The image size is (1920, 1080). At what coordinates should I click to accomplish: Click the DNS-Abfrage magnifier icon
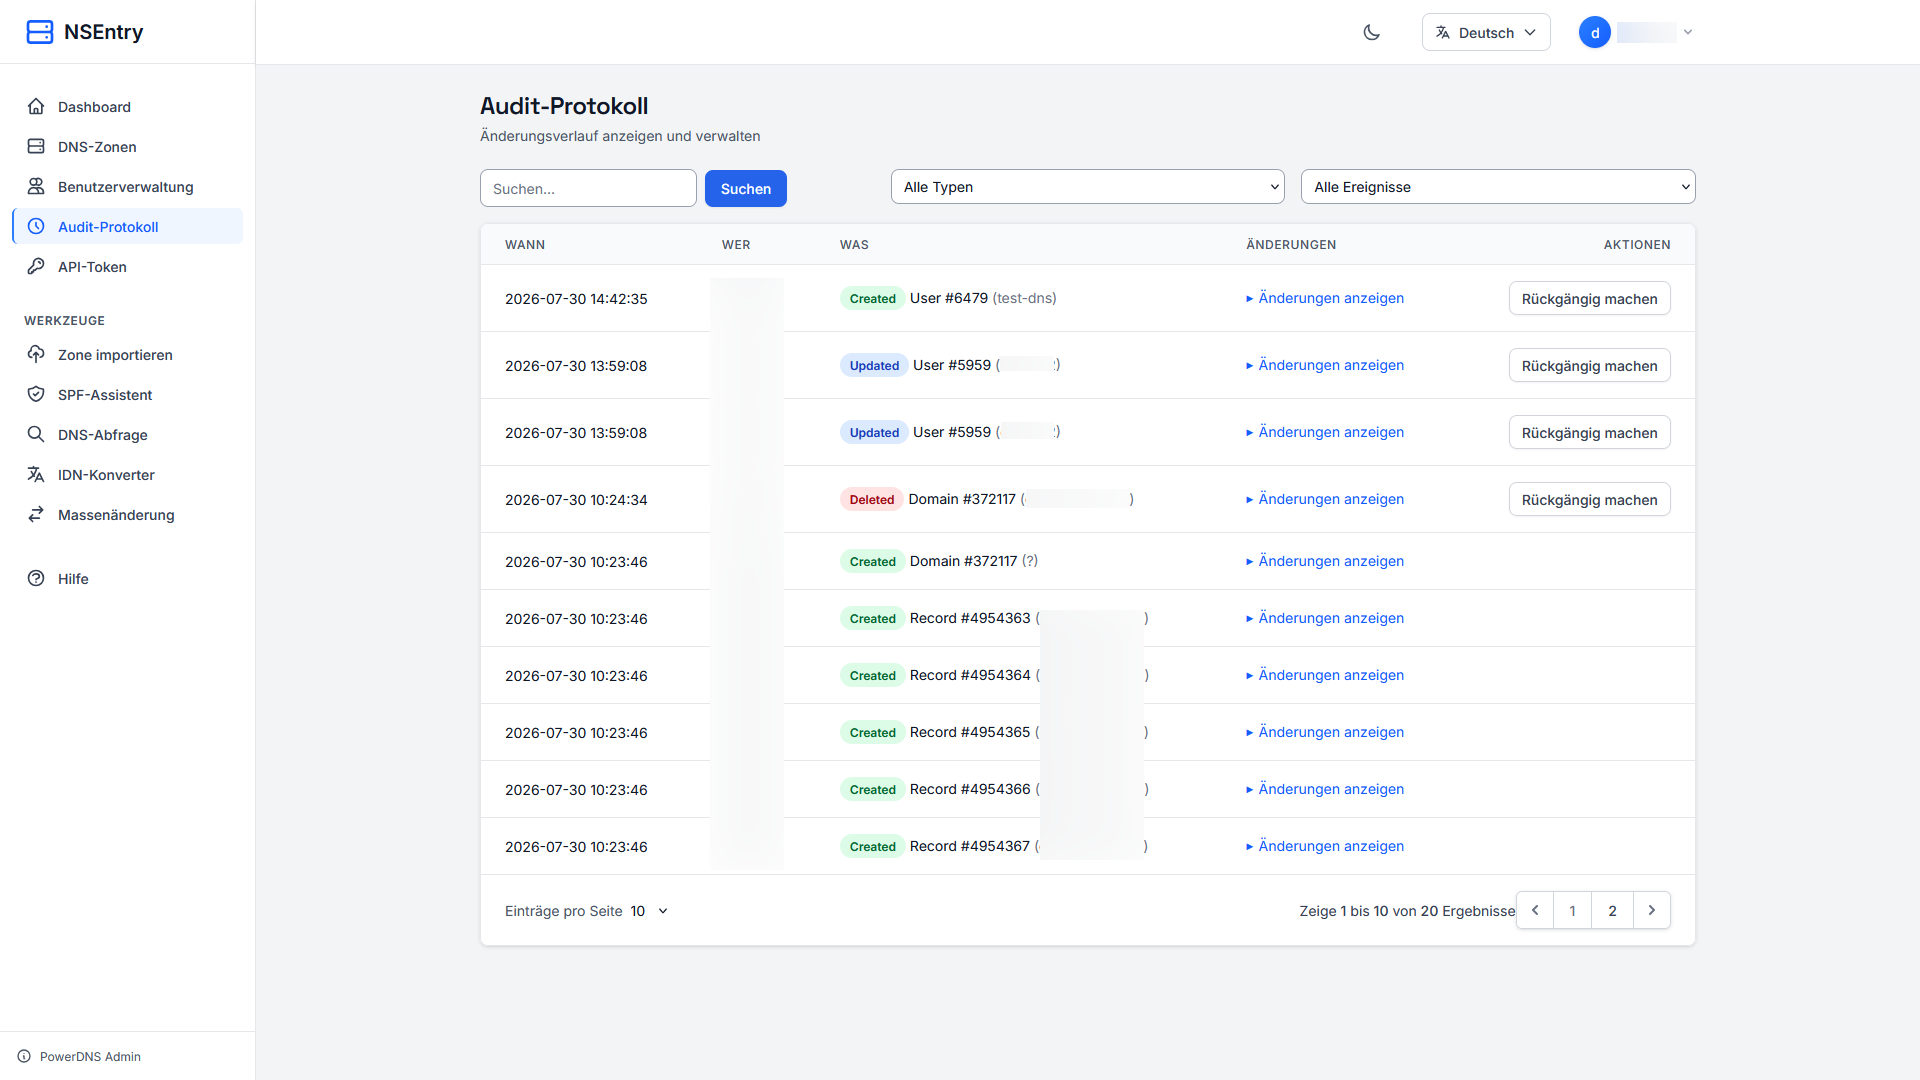coord(36,434)
